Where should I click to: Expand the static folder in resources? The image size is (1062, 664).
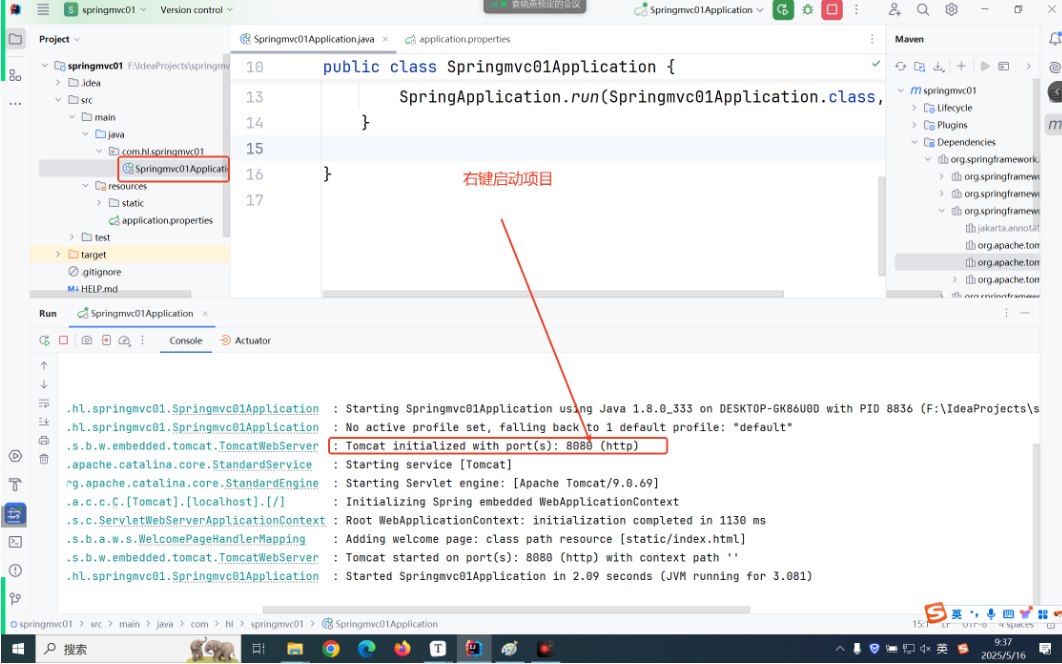(99, 203)
